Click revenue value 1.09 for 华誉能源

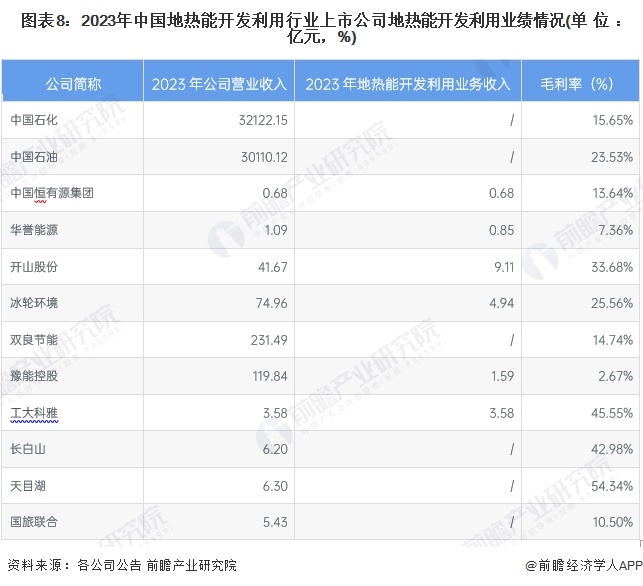click(276, 230)
